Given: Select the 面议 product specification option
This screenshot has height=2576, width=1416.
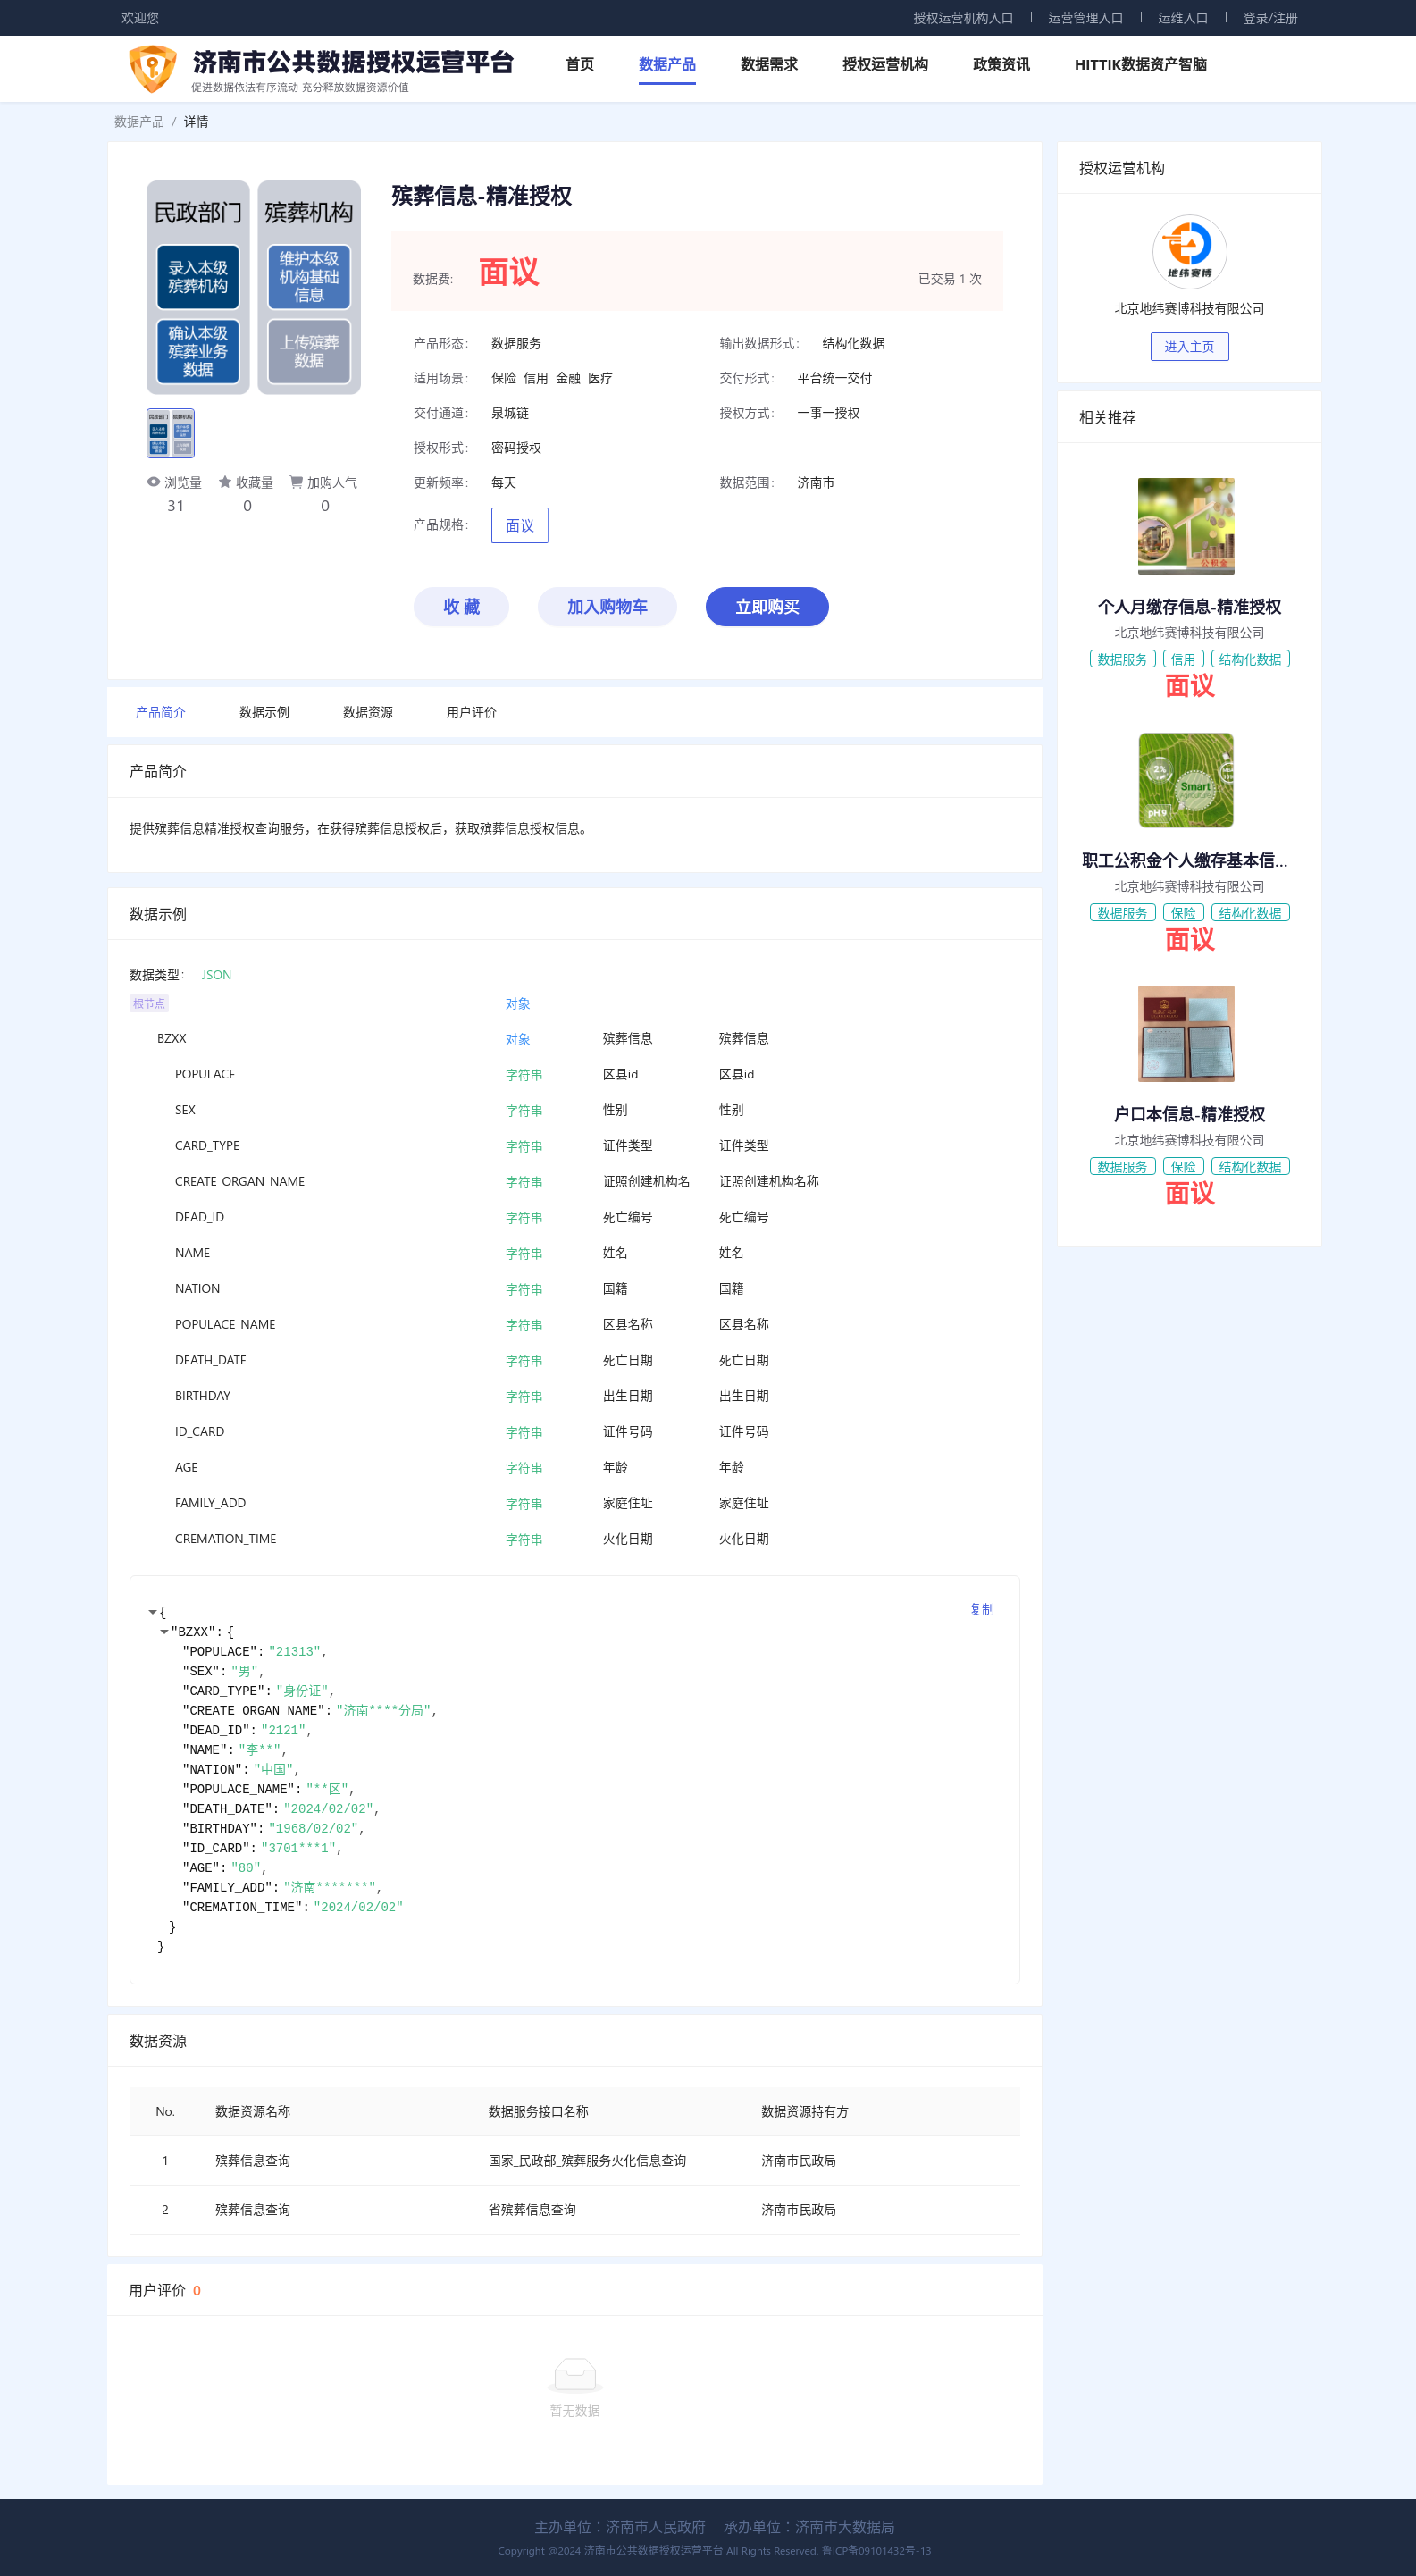Looking at the screenshot, I should (x=519, y=526).
